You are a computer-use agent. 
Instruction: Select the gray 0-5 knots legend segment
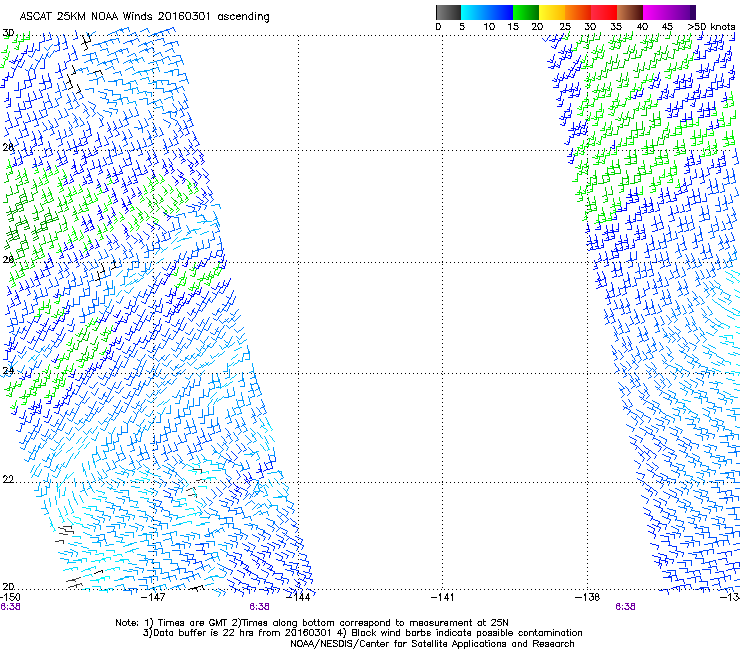coord(448,12)
